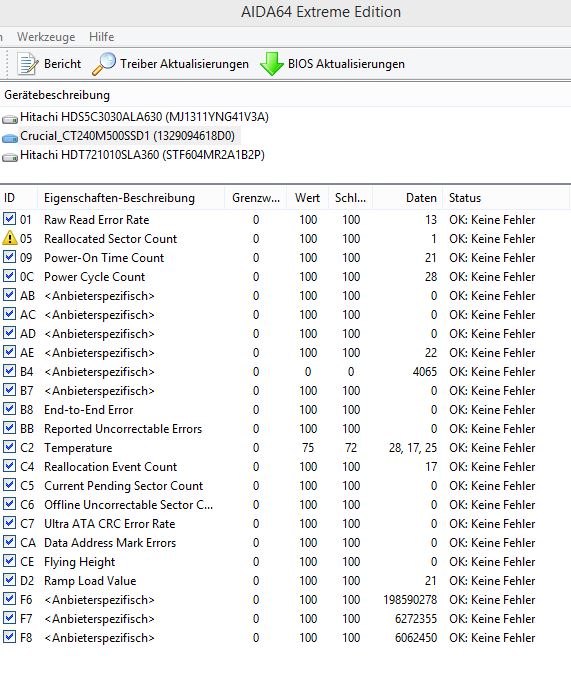This screenshot has height=694, width=571.
Task: Click the Power-On Time Count description
Action: click(x=104, y=258)
